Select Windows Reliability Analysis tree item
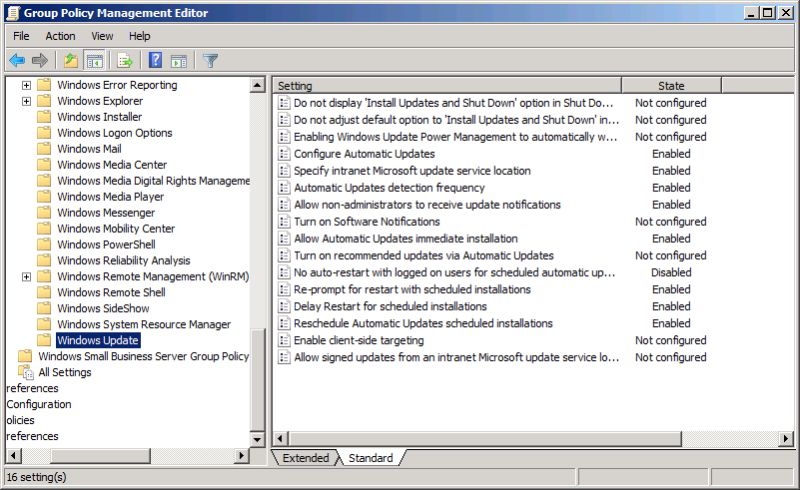This screenshot has height=490, width=800. tap(123, 260)
